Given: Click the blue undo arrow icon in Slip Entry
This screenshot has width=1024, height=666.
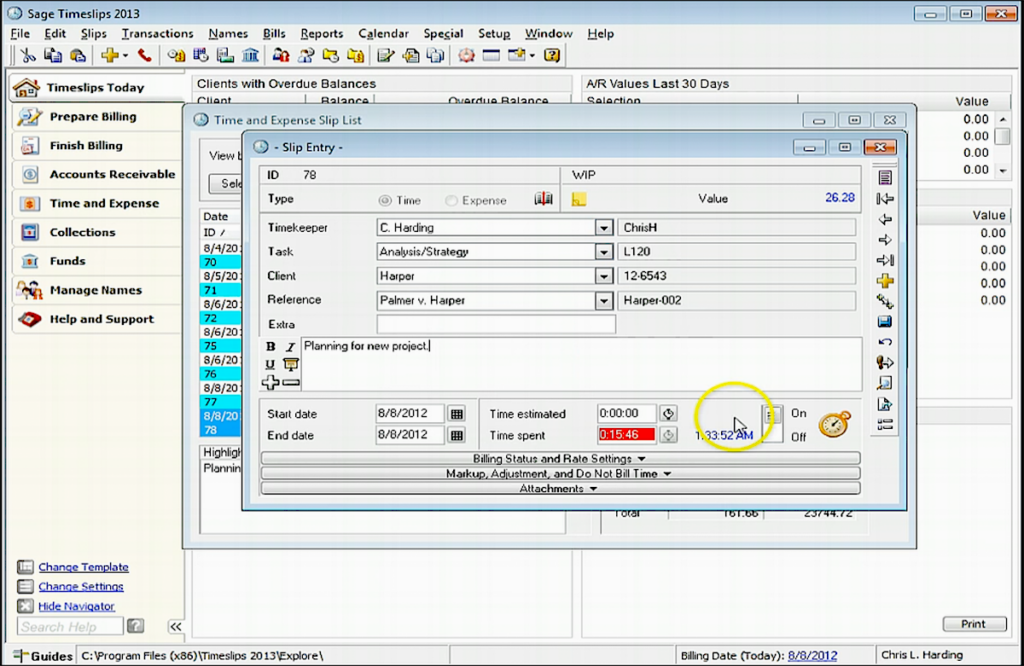Looking at the screenshot, I should click(885, 342).
